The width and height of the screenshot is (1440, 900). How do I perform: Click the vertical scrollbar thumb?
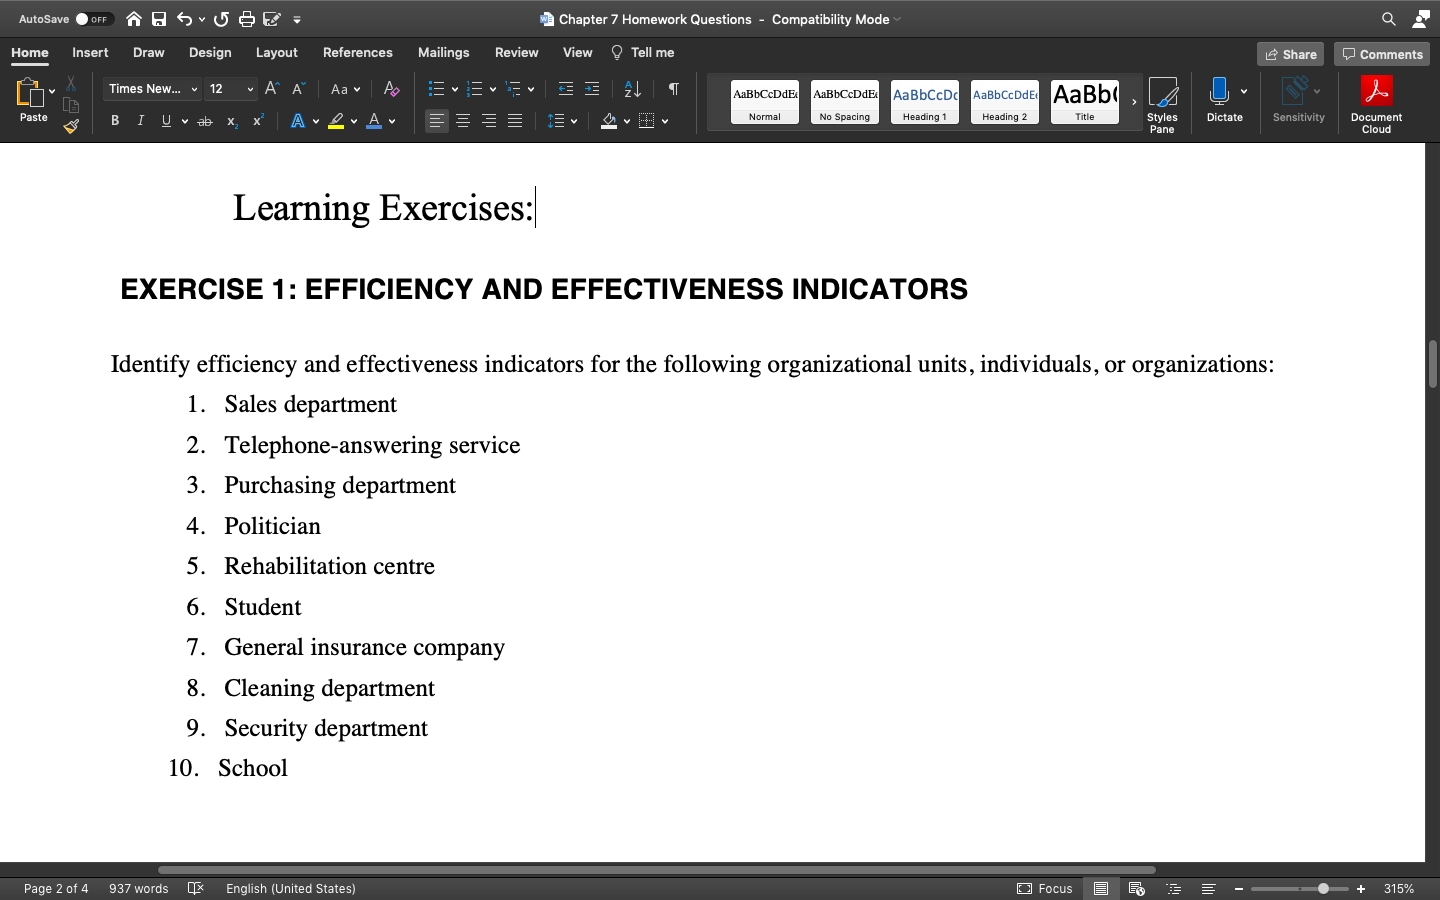pyautogui.click(x=1433, y=364)
